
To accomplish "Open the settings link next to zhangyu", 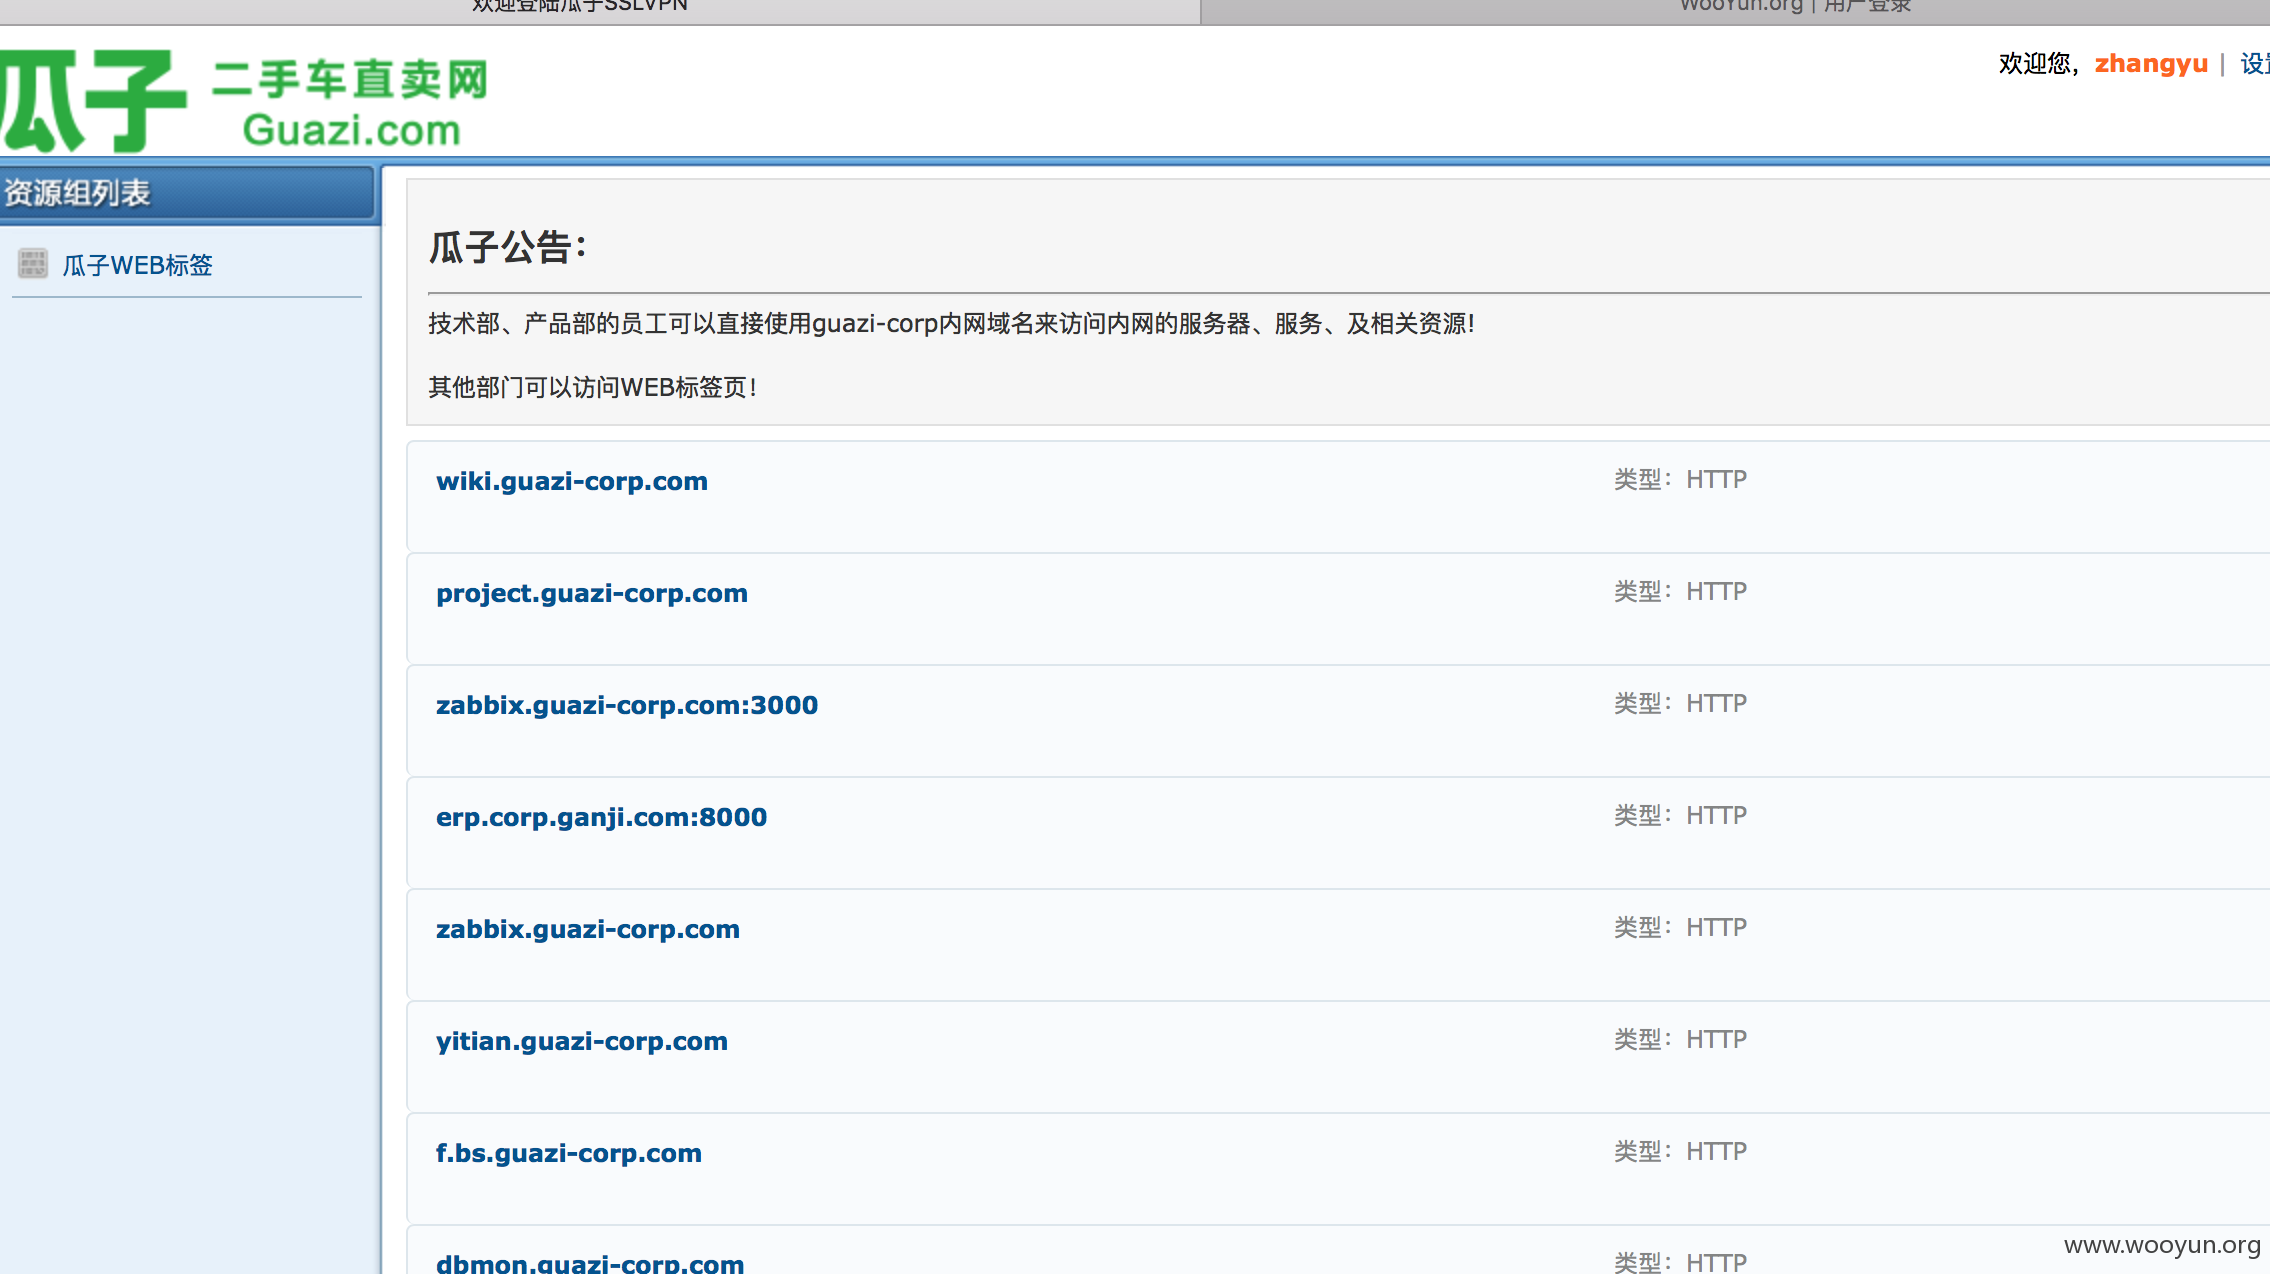I will [x=2255, y=63].
